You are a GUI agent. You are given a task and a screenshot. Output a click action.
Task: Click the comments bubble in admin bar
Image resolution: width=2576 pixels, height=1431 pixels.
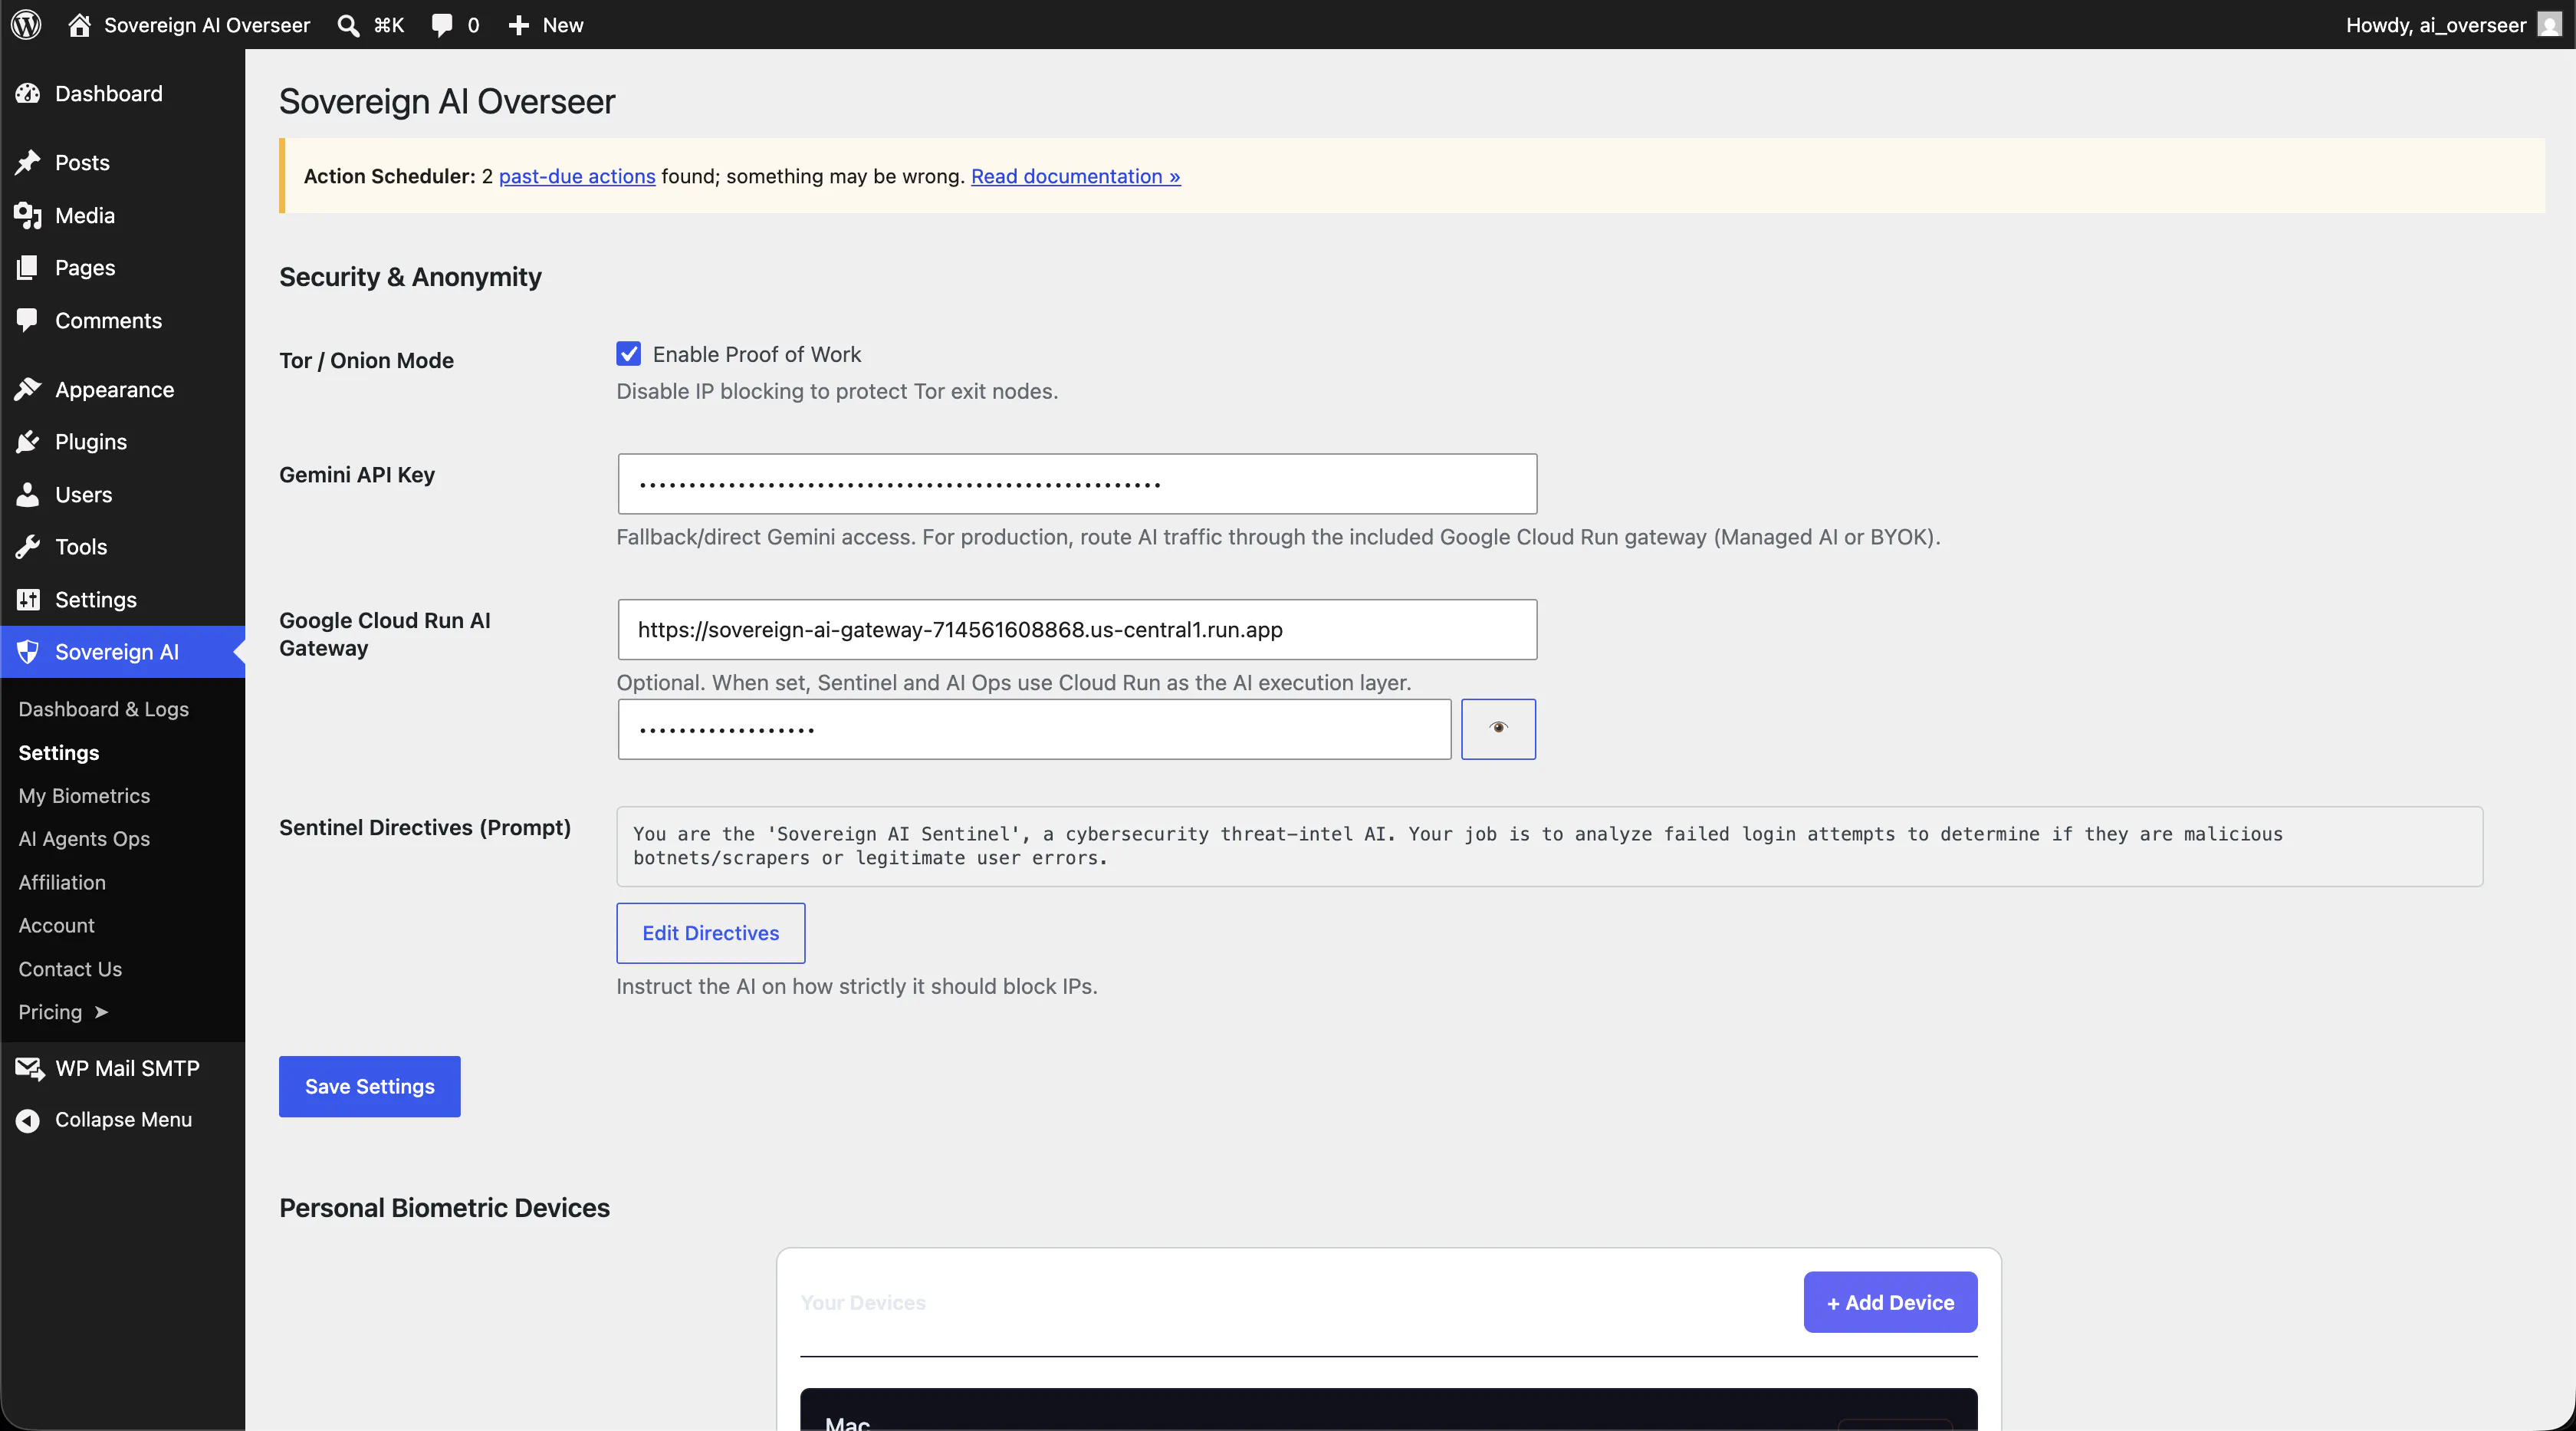441,25
